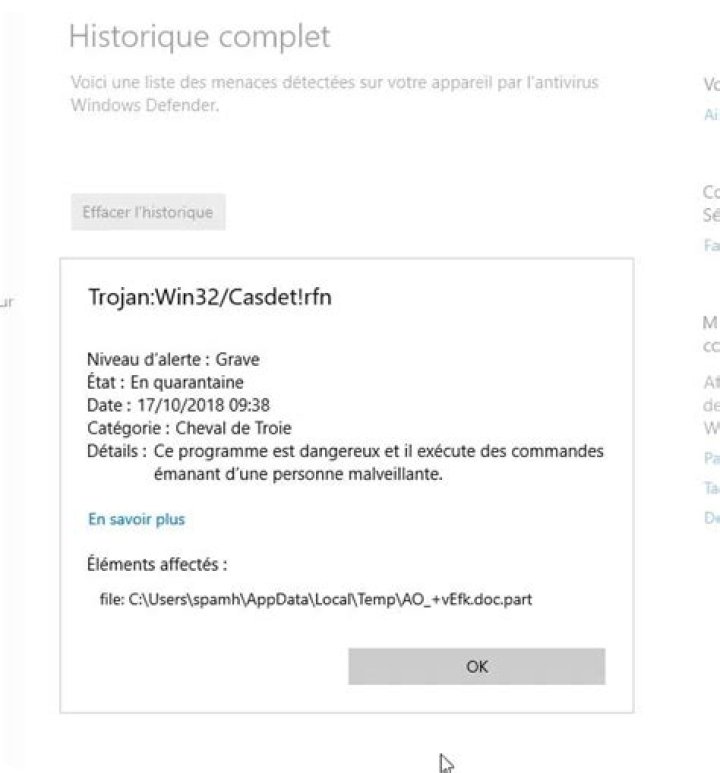The width and height of the screenshot is (720, 773).
Task: Open the truncated 'De' link in sidebar
Action: coord(710,518)
